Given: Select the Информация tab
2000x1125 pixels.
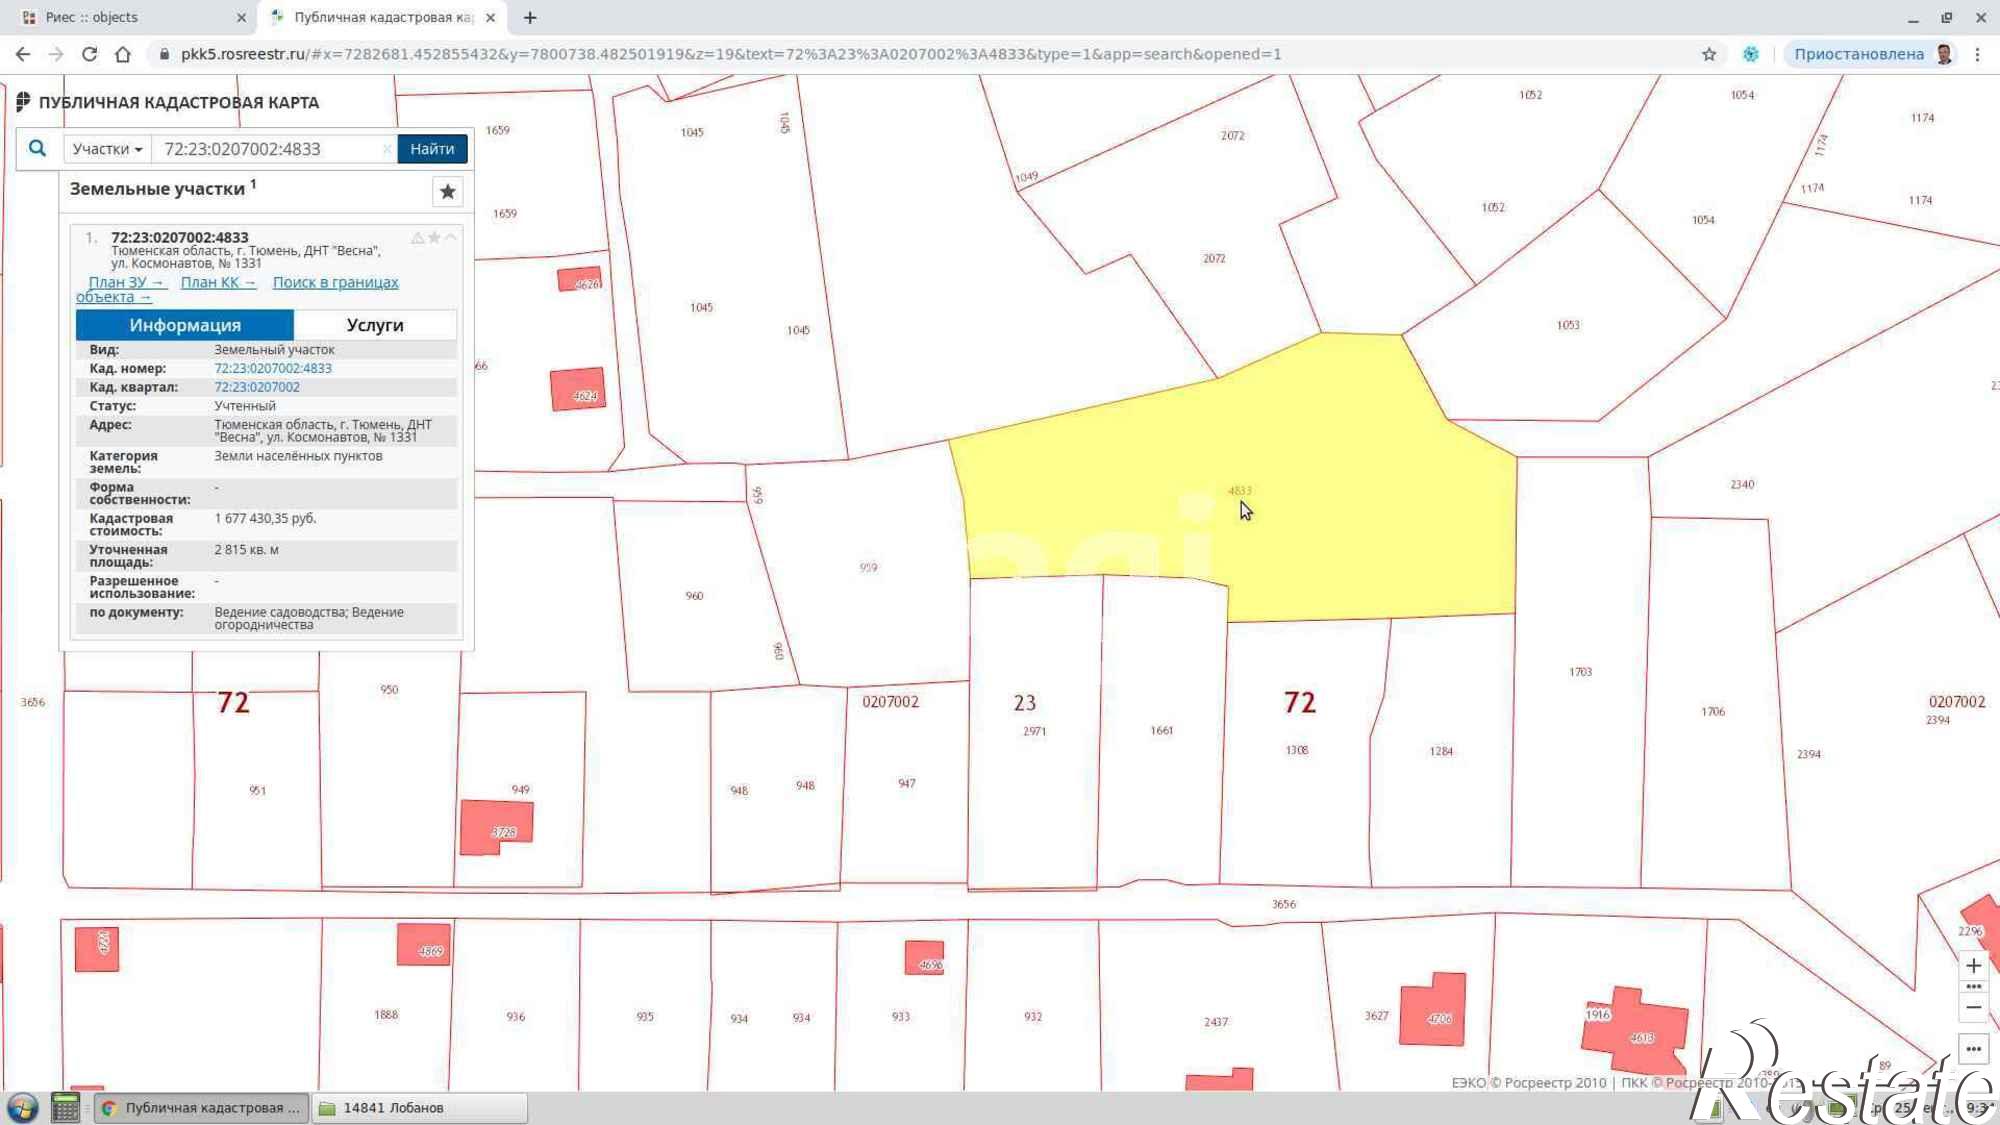Looking at the screenshot, I should [185, 325].
